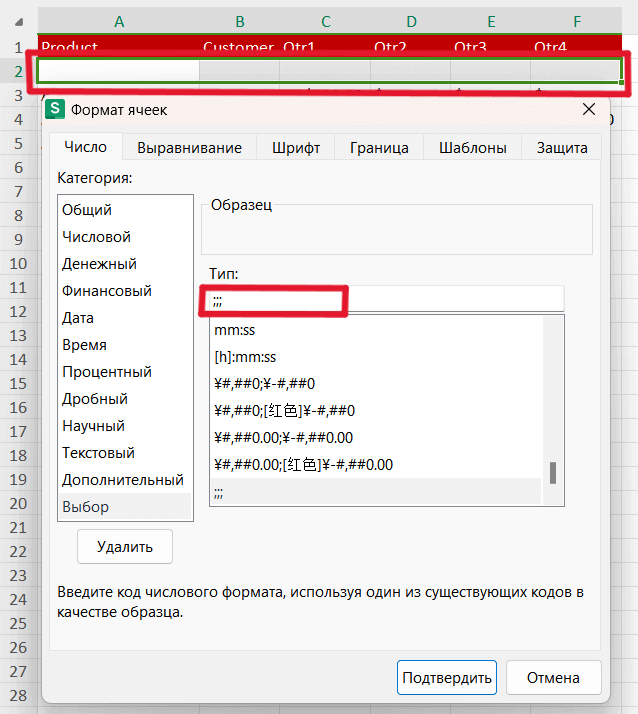The width and height of the screenshot is (638, 714).
Task: Select the Научный category
Action: tap(125, 426)
